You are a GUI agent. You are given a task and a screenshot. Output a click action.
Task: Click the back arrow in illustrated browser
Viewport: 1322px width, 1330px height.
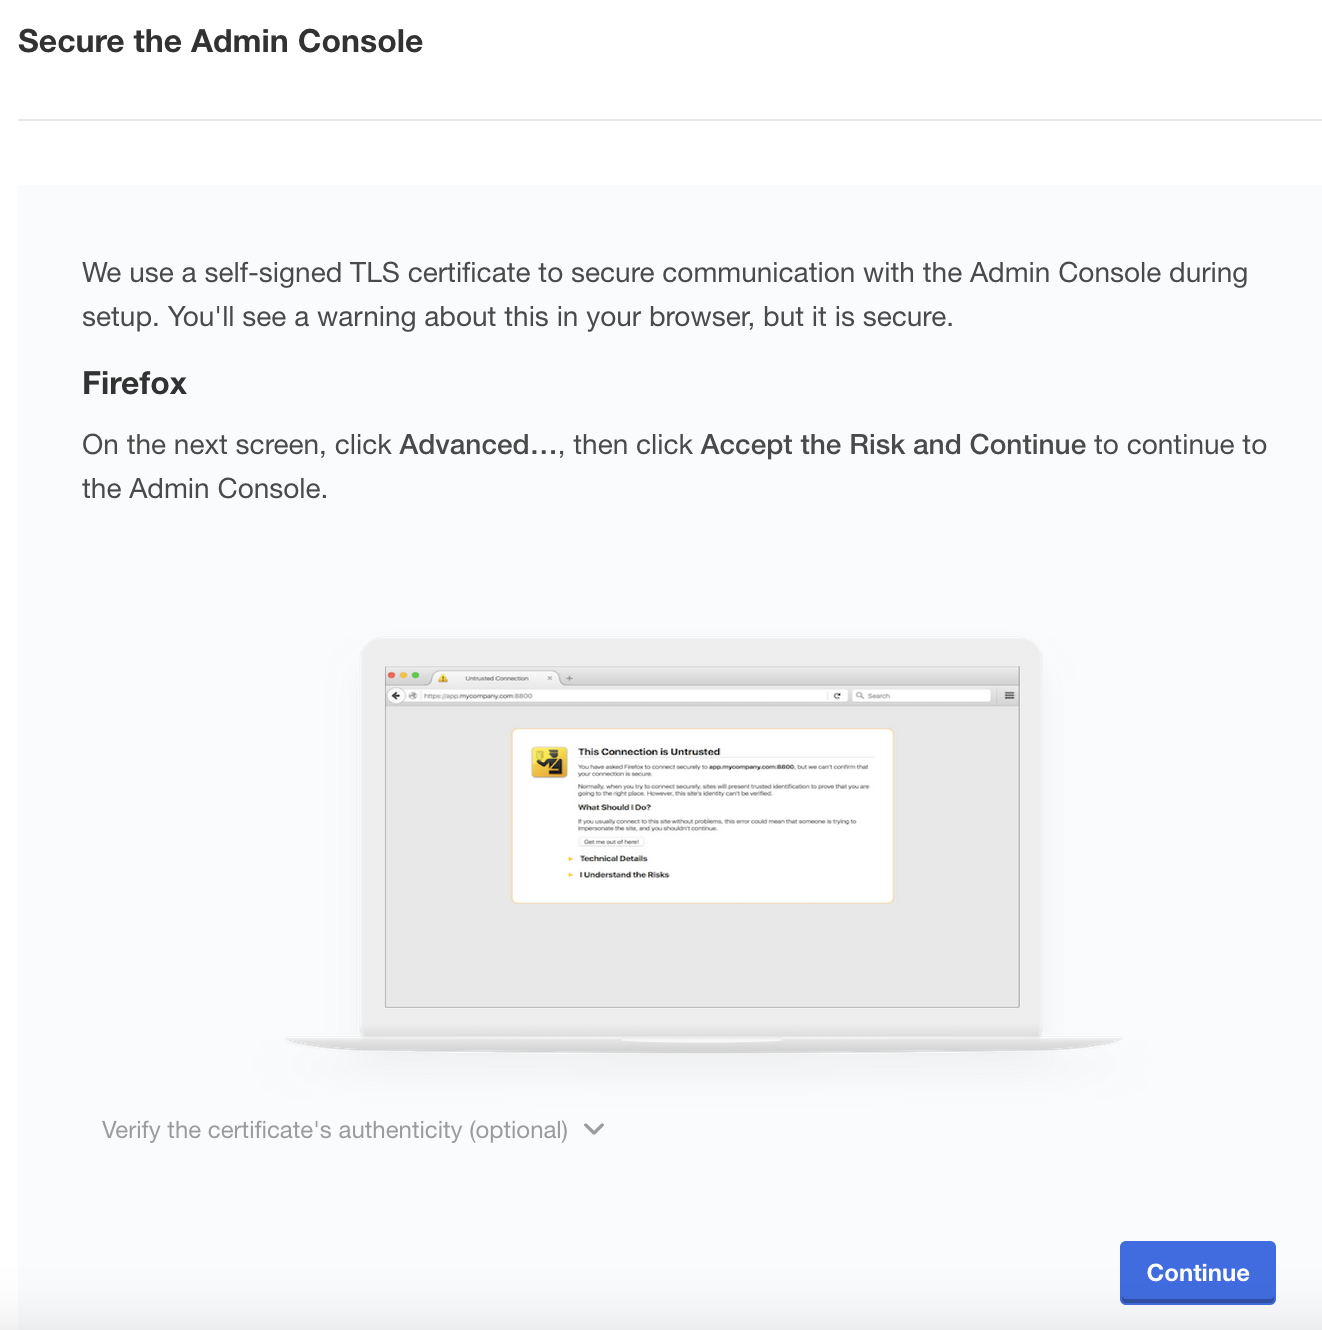click(x=396, y=695)
